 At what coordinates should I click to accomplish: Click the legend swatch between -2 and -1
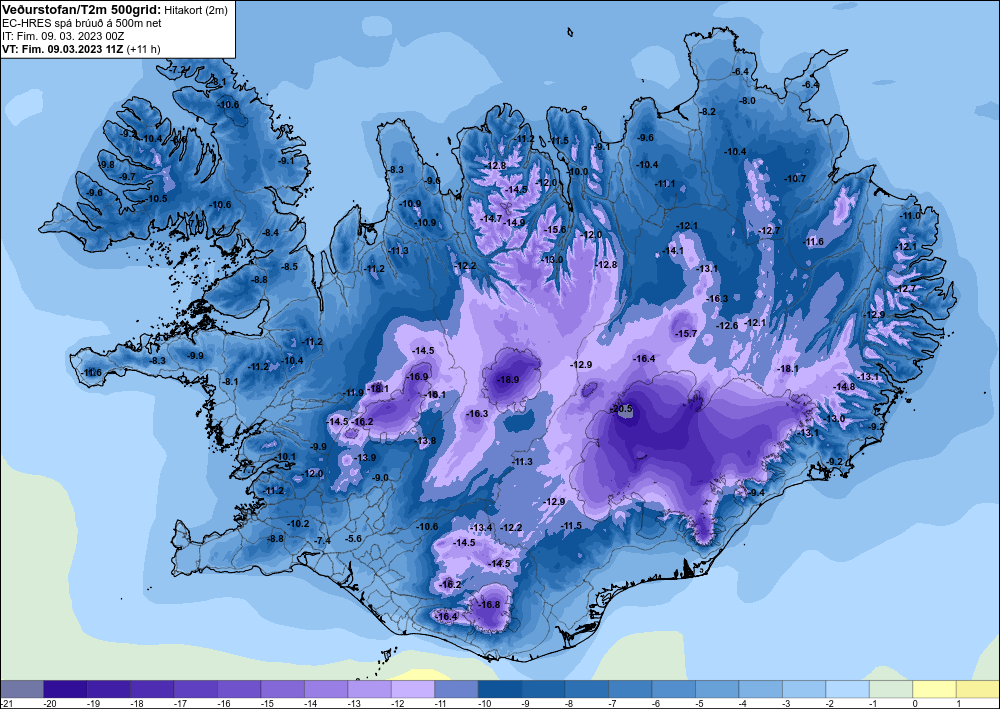pyautogui.click(x=848, y=689)
